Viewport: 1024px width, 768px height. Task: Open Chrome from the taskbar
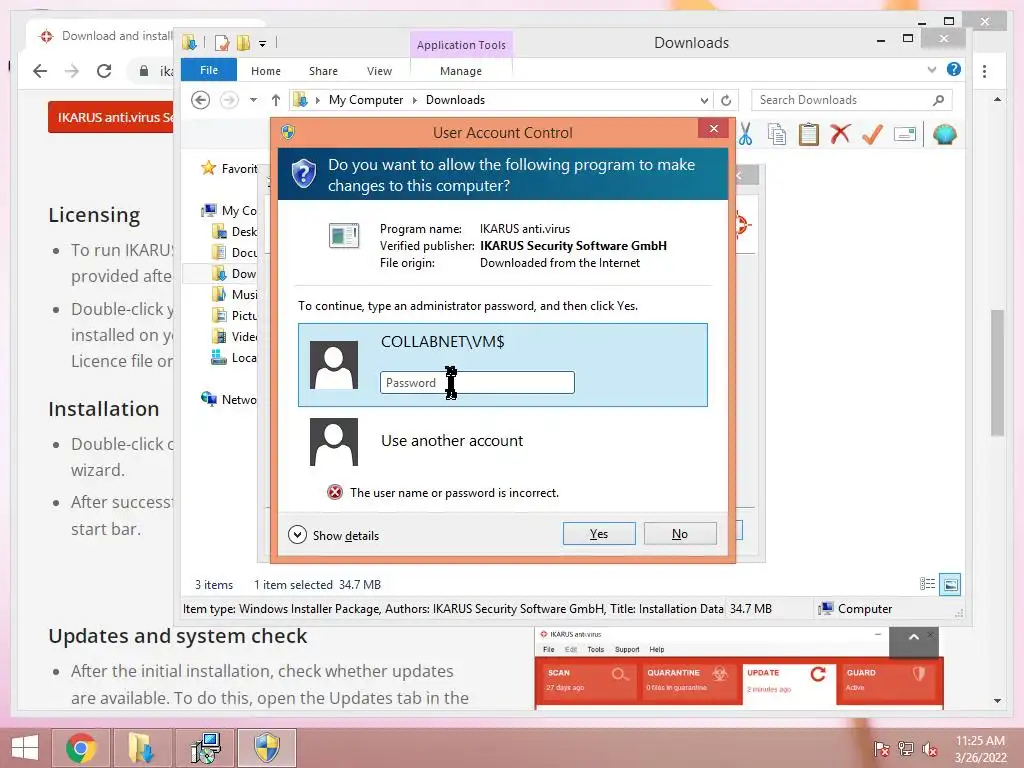tap(81, 748)
